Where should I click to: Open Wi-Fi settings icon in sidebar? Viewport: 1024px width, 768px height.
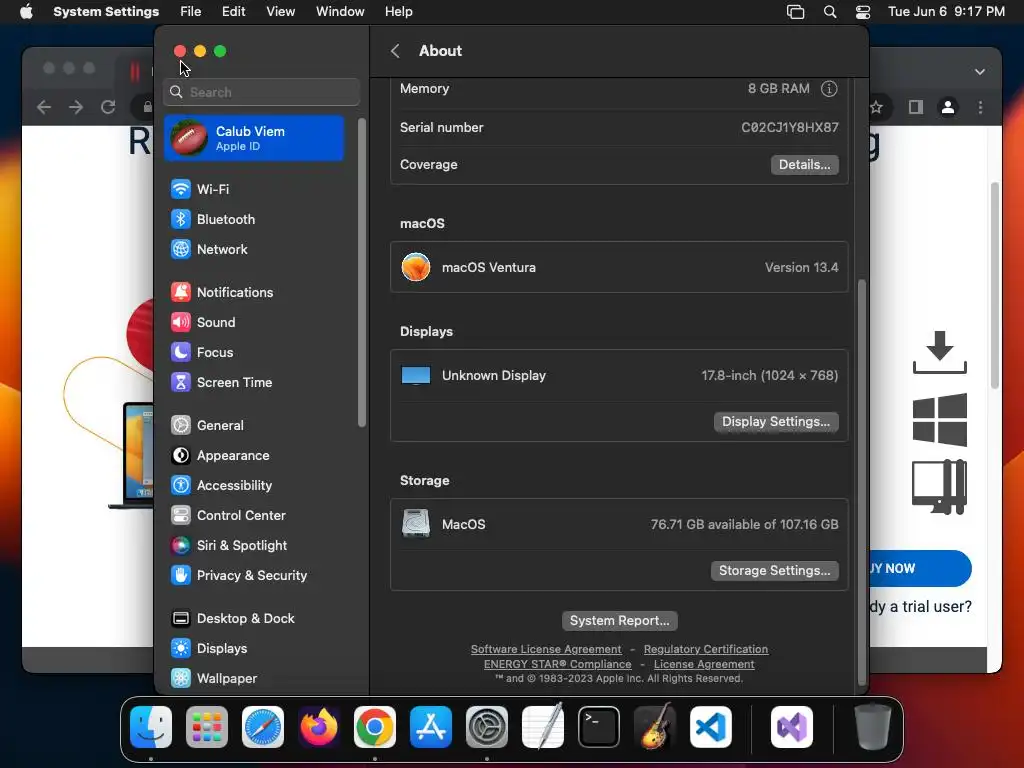click(180, 189)
